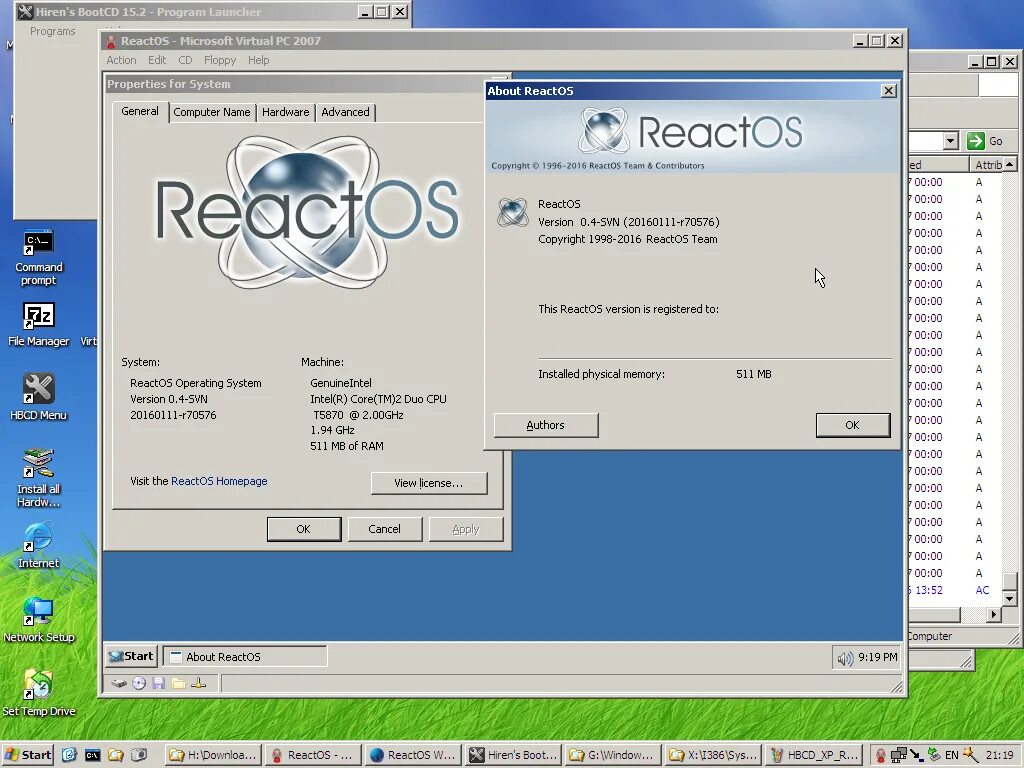This screenshot has height=768, width=1024.
Task: Click the host tray clock showing 21:19
Action: pos(999,756)
